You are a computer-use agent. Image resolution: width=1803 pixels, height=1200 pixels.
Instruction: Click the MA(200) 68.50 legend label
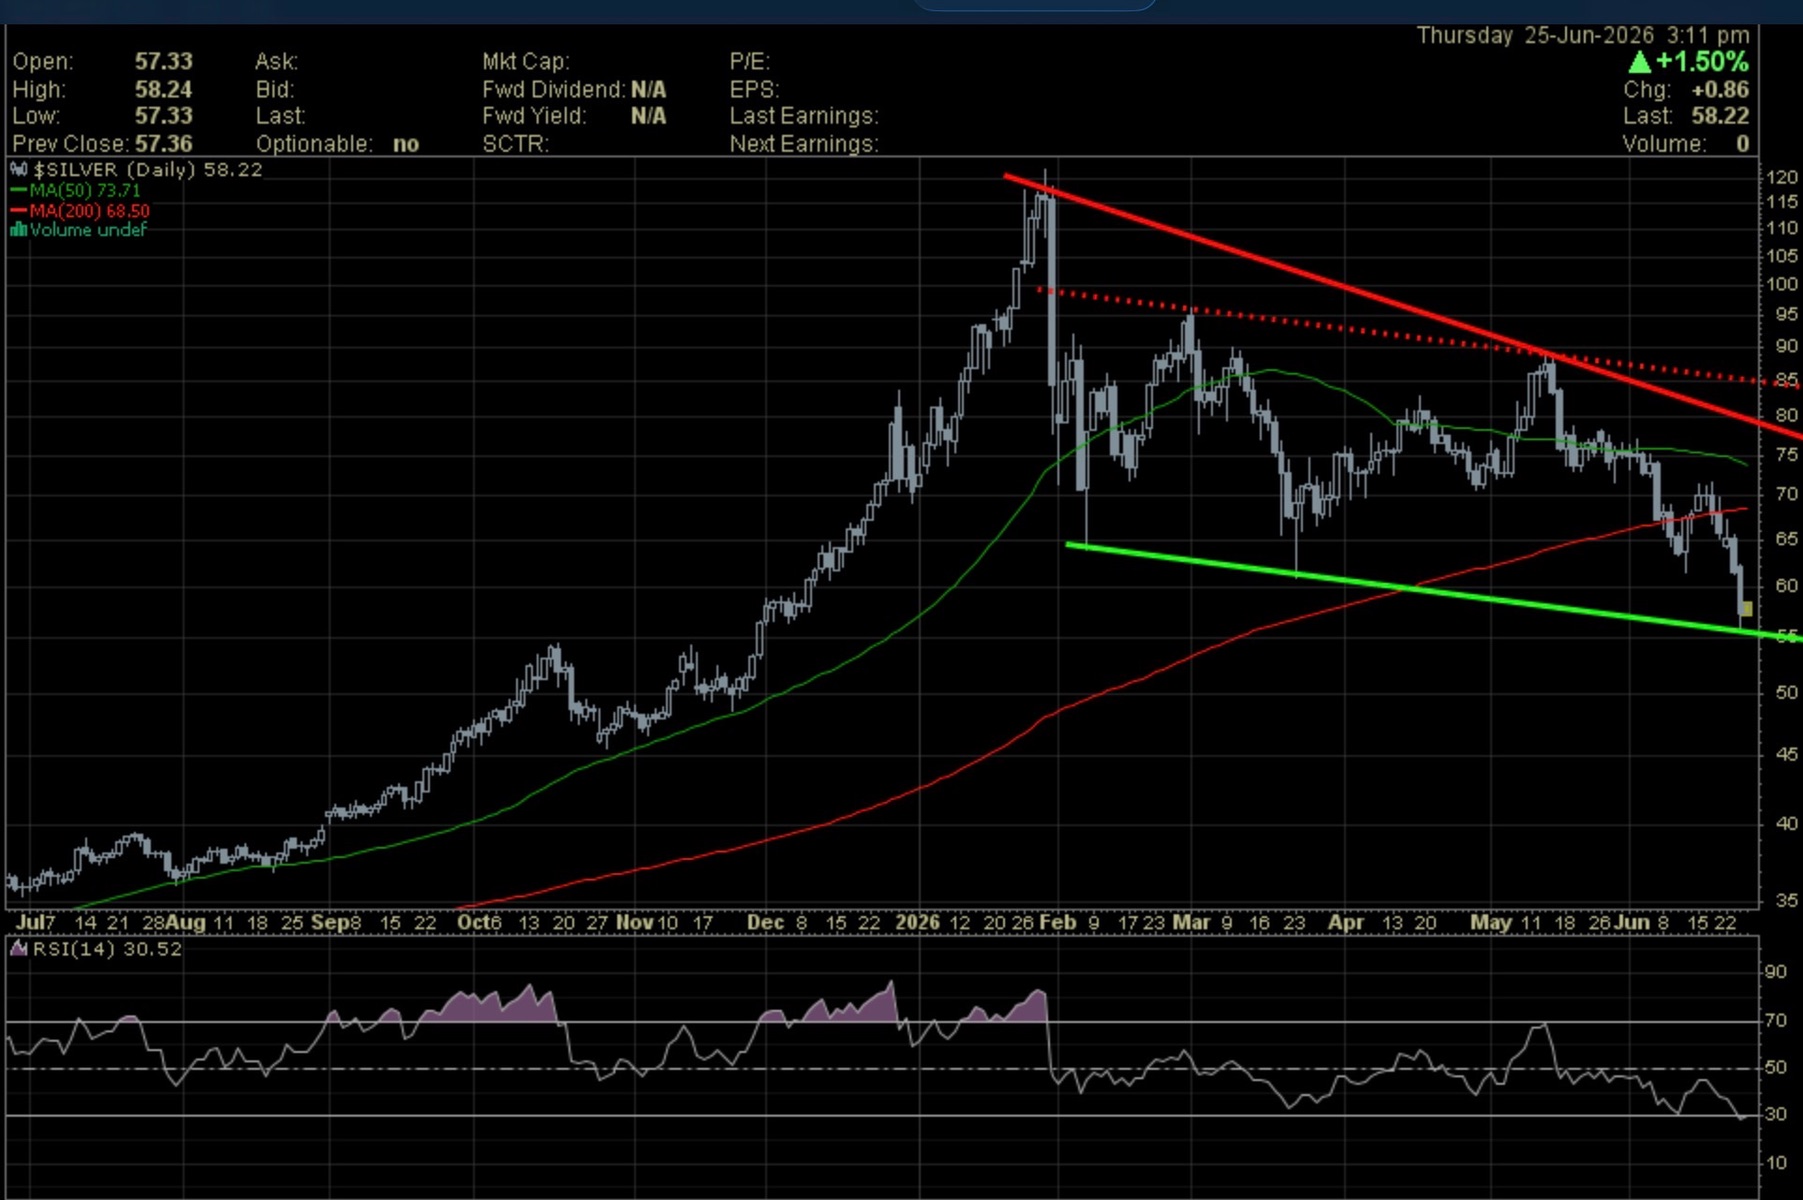[x=90, y=211]
